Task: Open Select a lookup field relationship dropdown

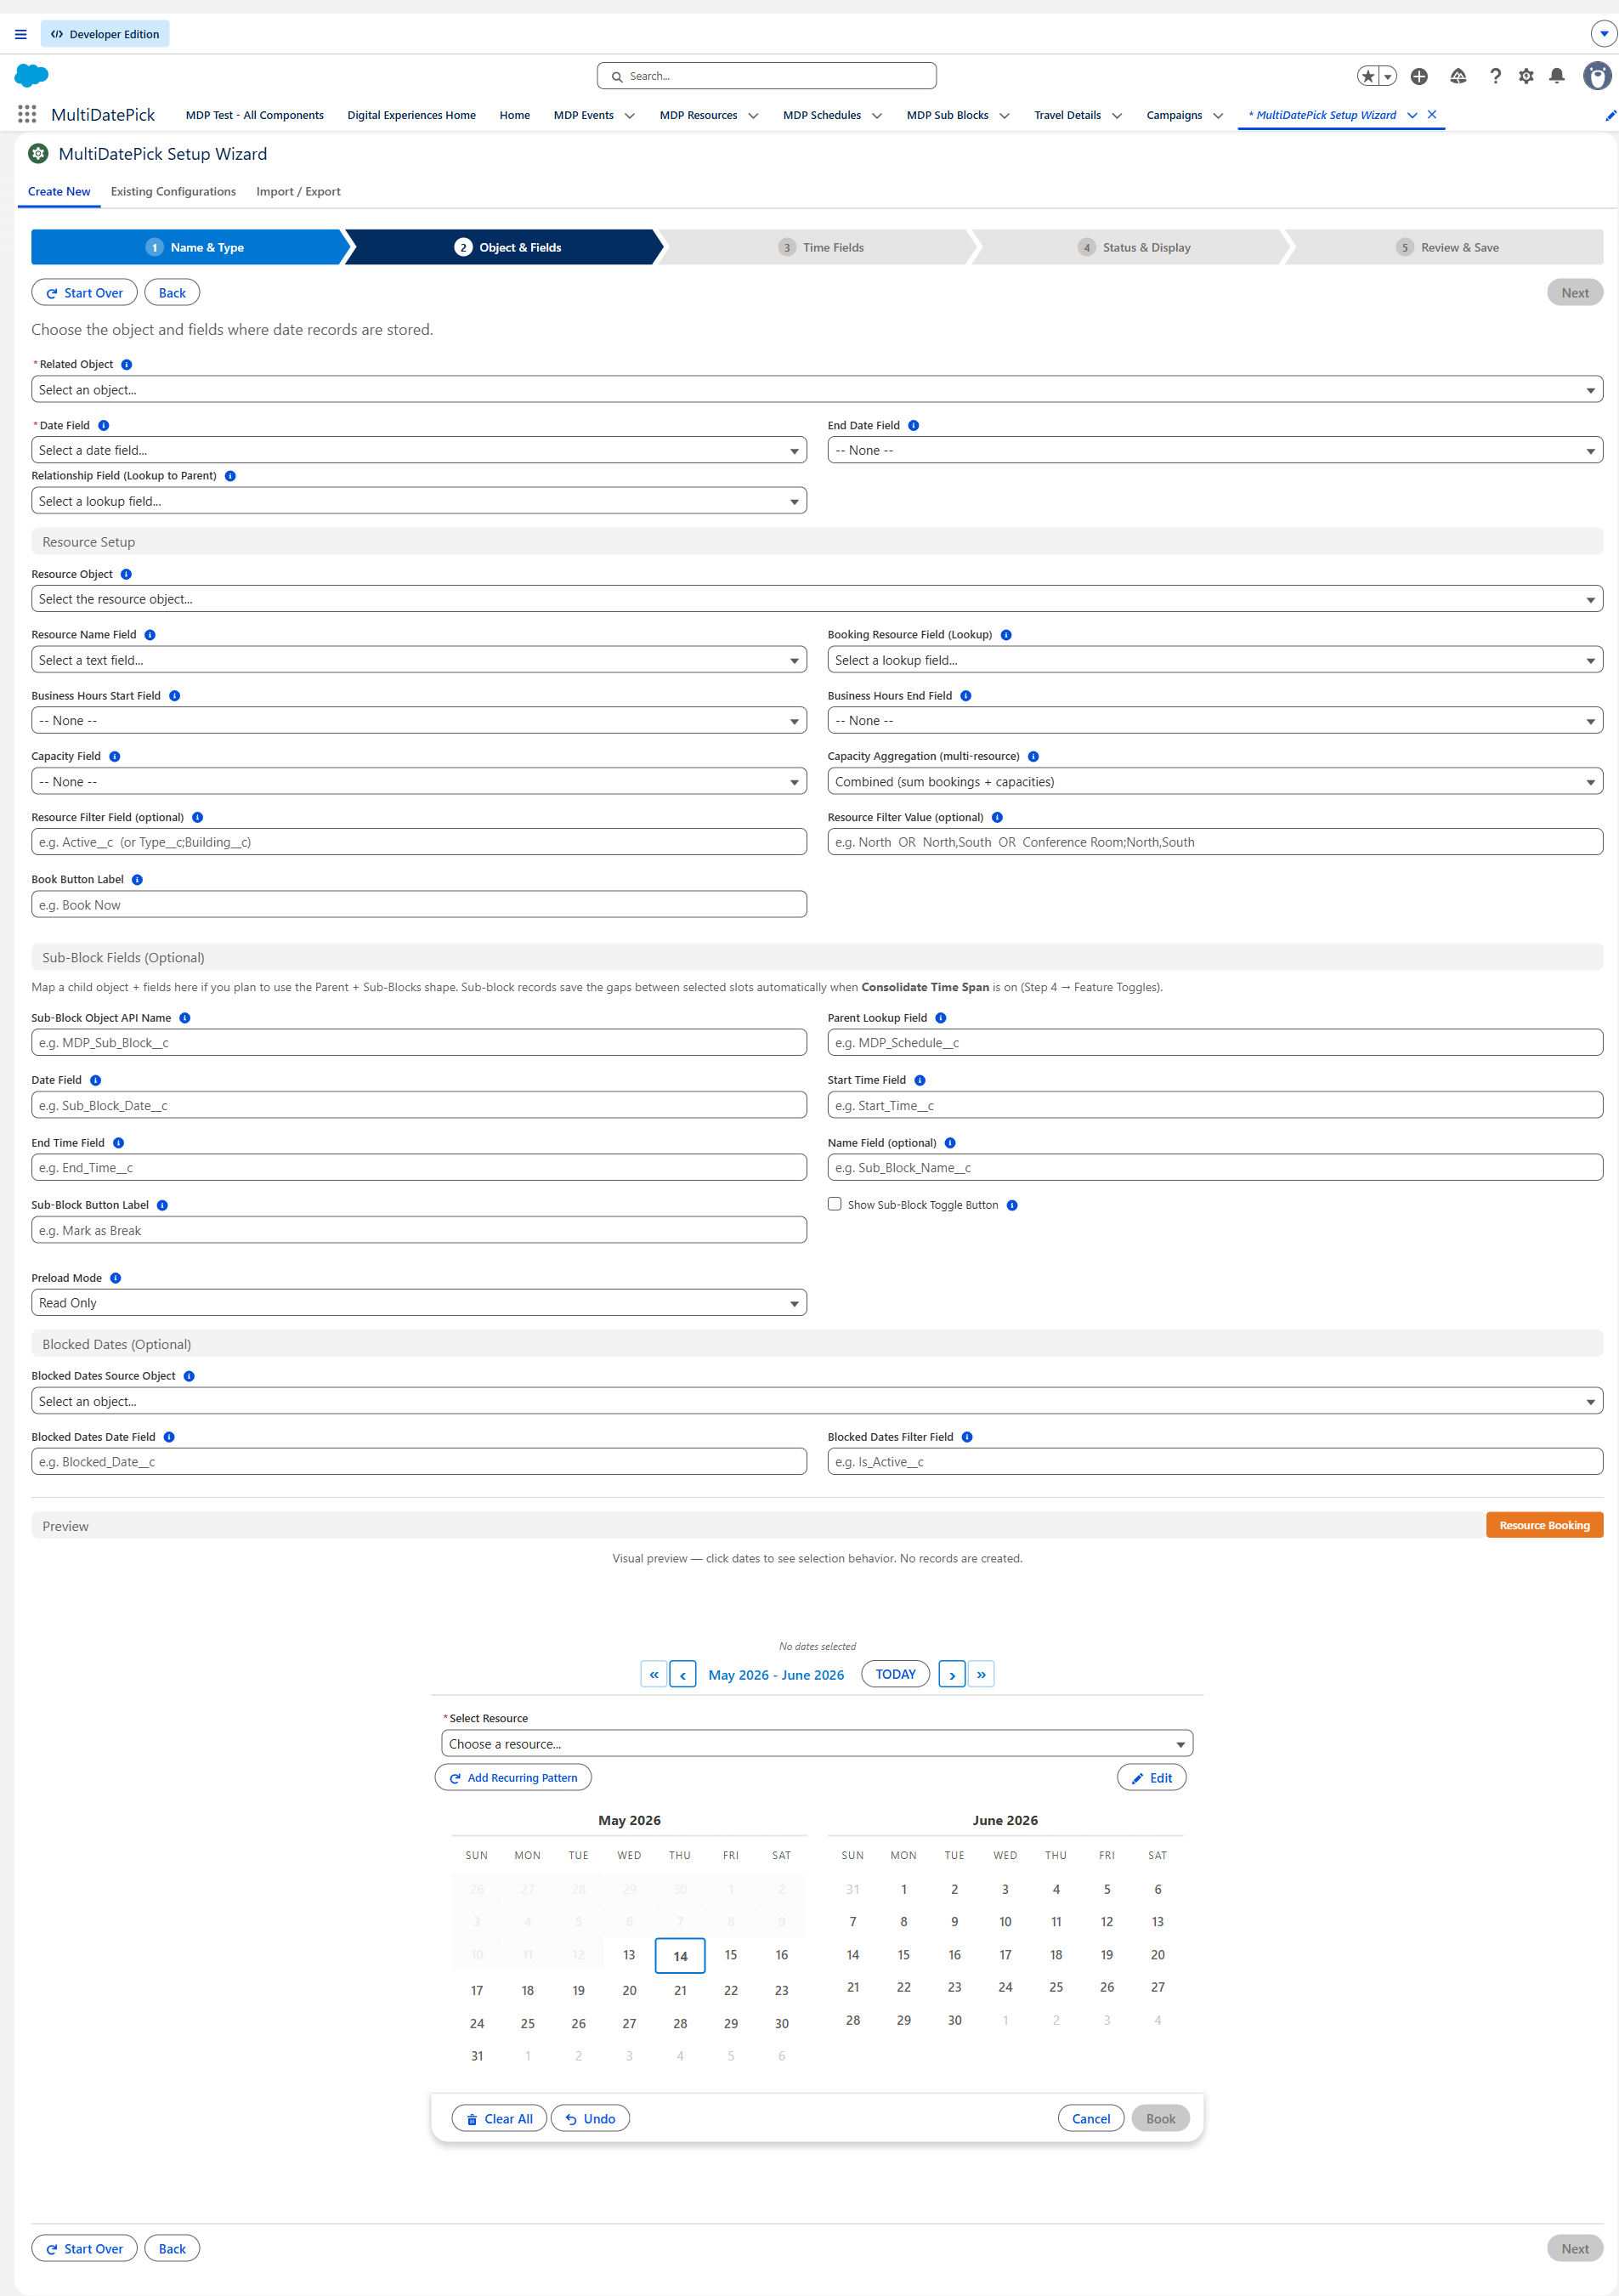Action: point(419,501)
